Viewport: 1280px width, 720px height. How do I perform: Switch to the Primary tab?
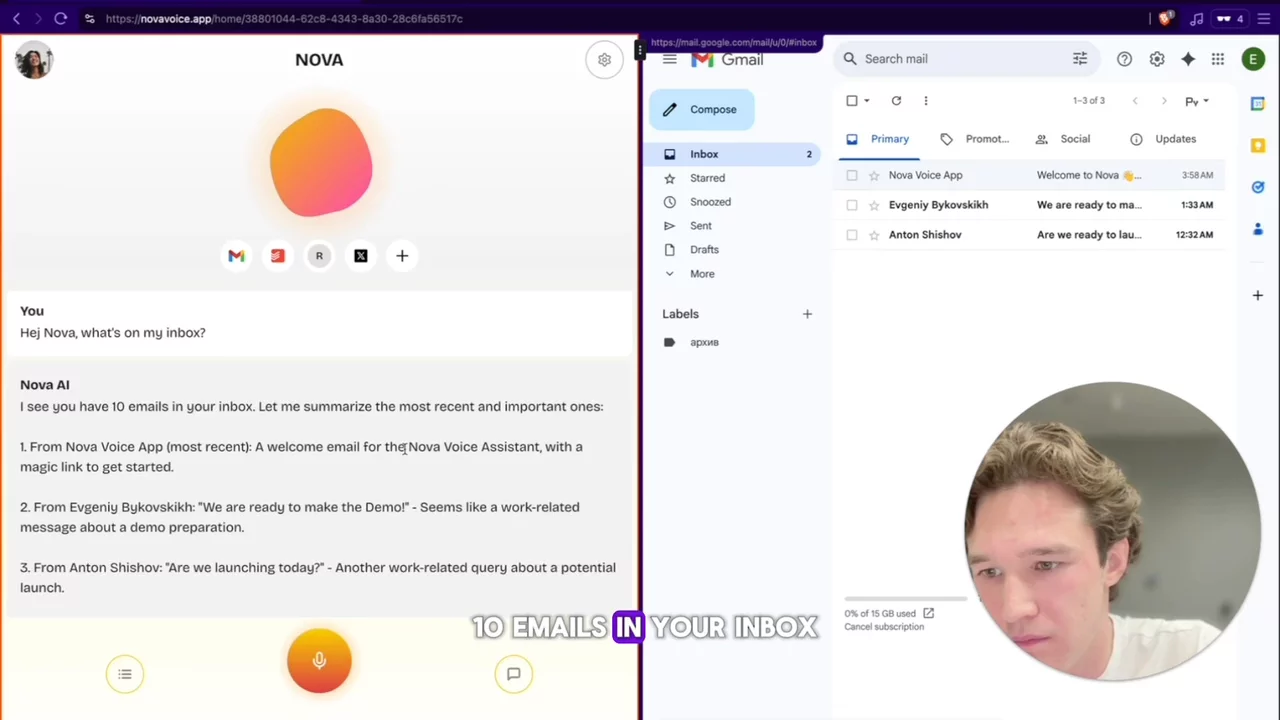[879, 139]
